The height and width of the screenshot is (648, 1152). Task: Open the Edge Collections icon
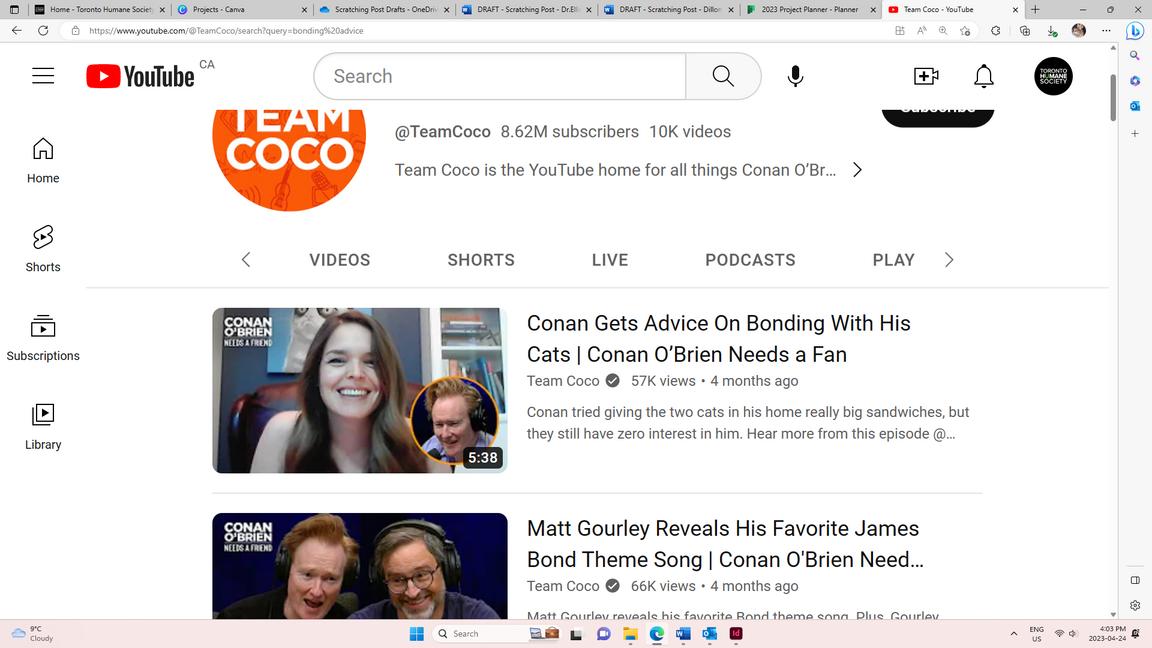1025,31
